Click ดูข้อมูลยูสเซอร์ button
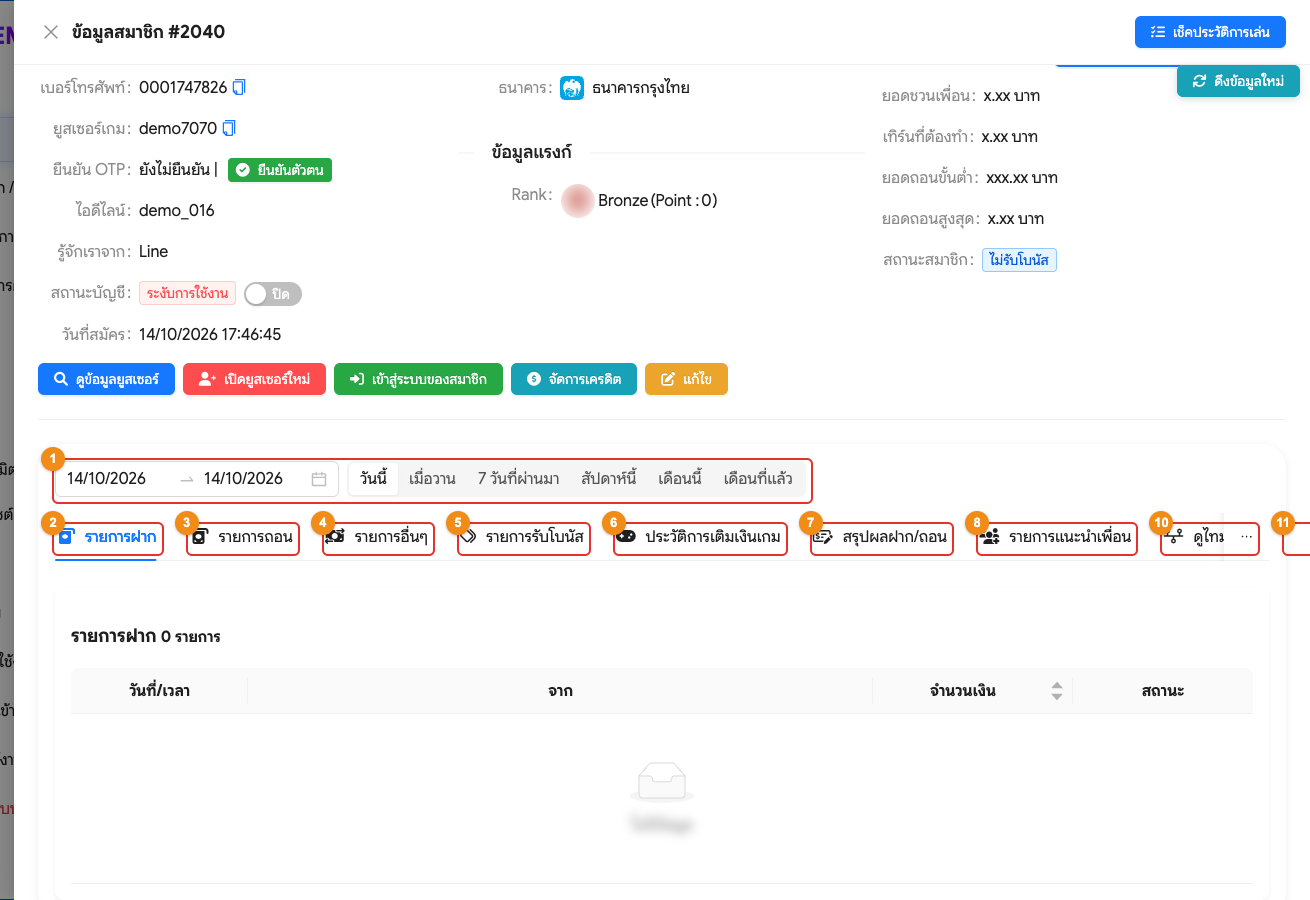The image size is (1310, 900). (x=106, y=380)
